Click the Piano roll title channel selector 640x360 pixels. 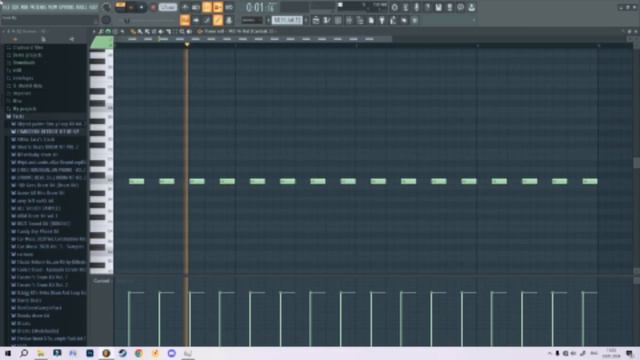coord(239,31)
